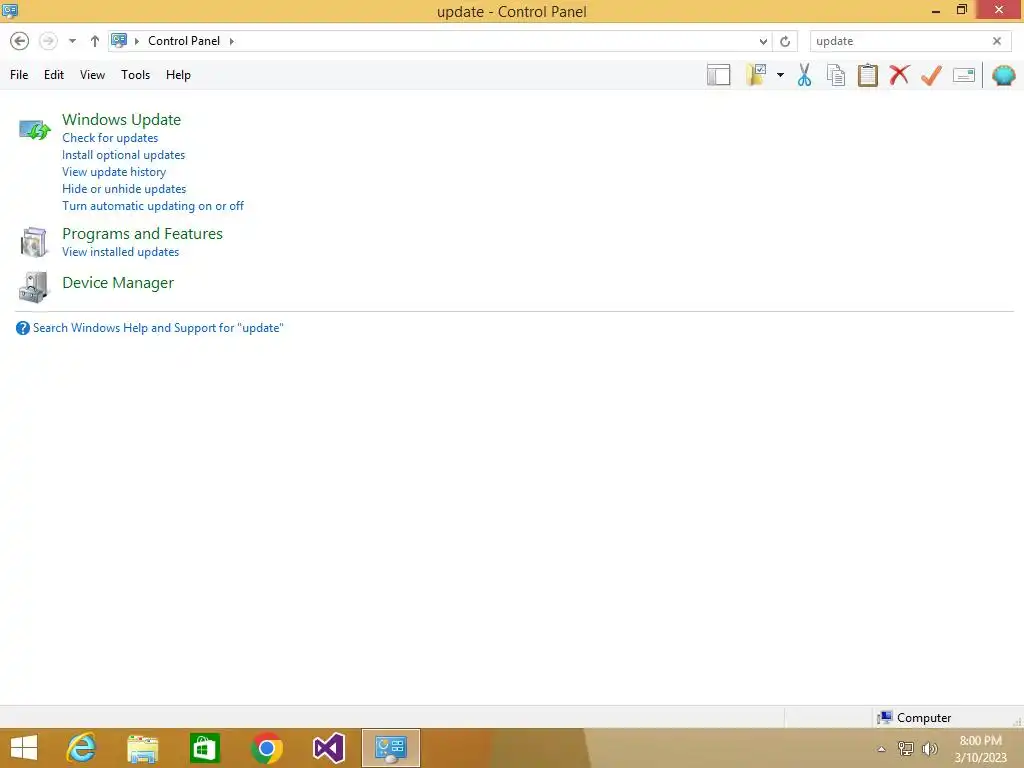Screen dimensions: 1024x768
Task: Click Hide or unhide updates link
Action: 124,189
